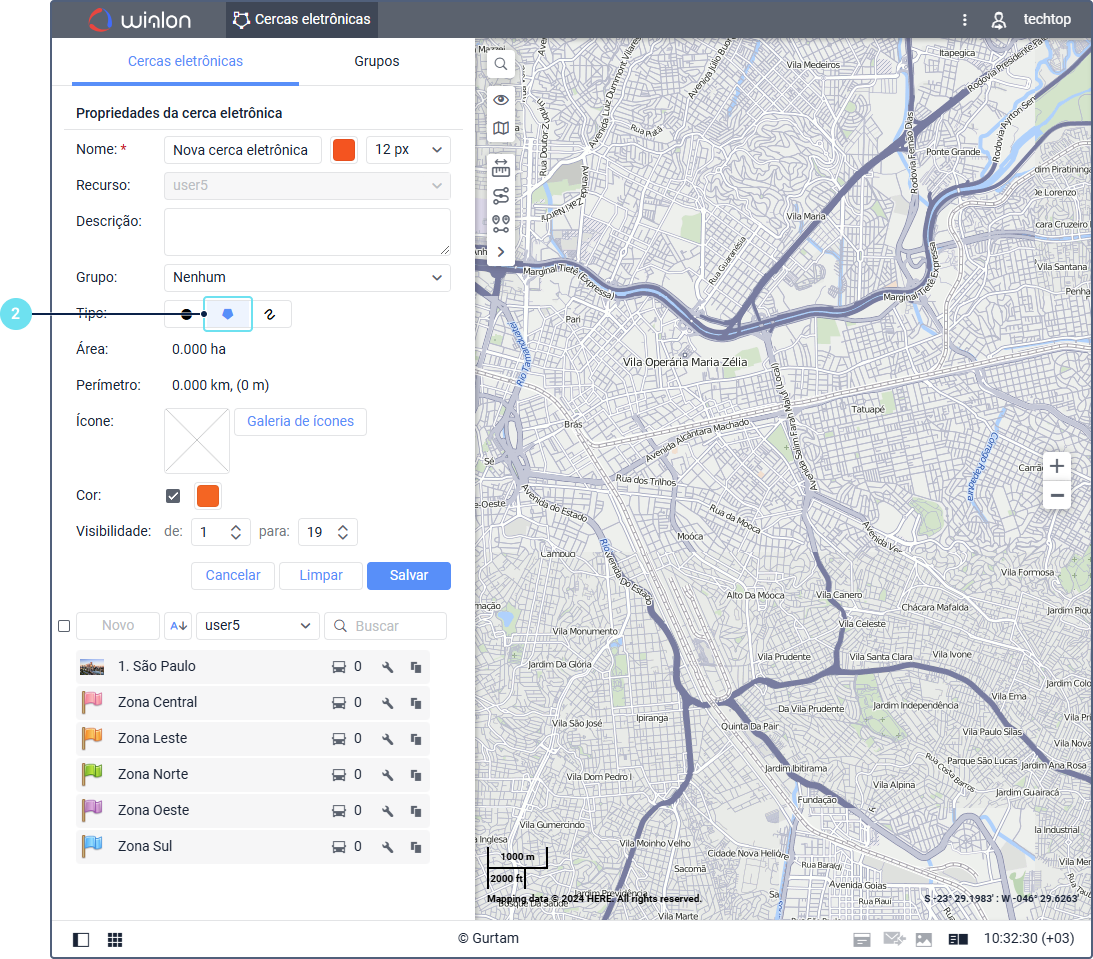Open the Recurso user5 dropdown
Image resolution: width=1093 pixels, height=959 pixels.
click(x=307, y=186)
